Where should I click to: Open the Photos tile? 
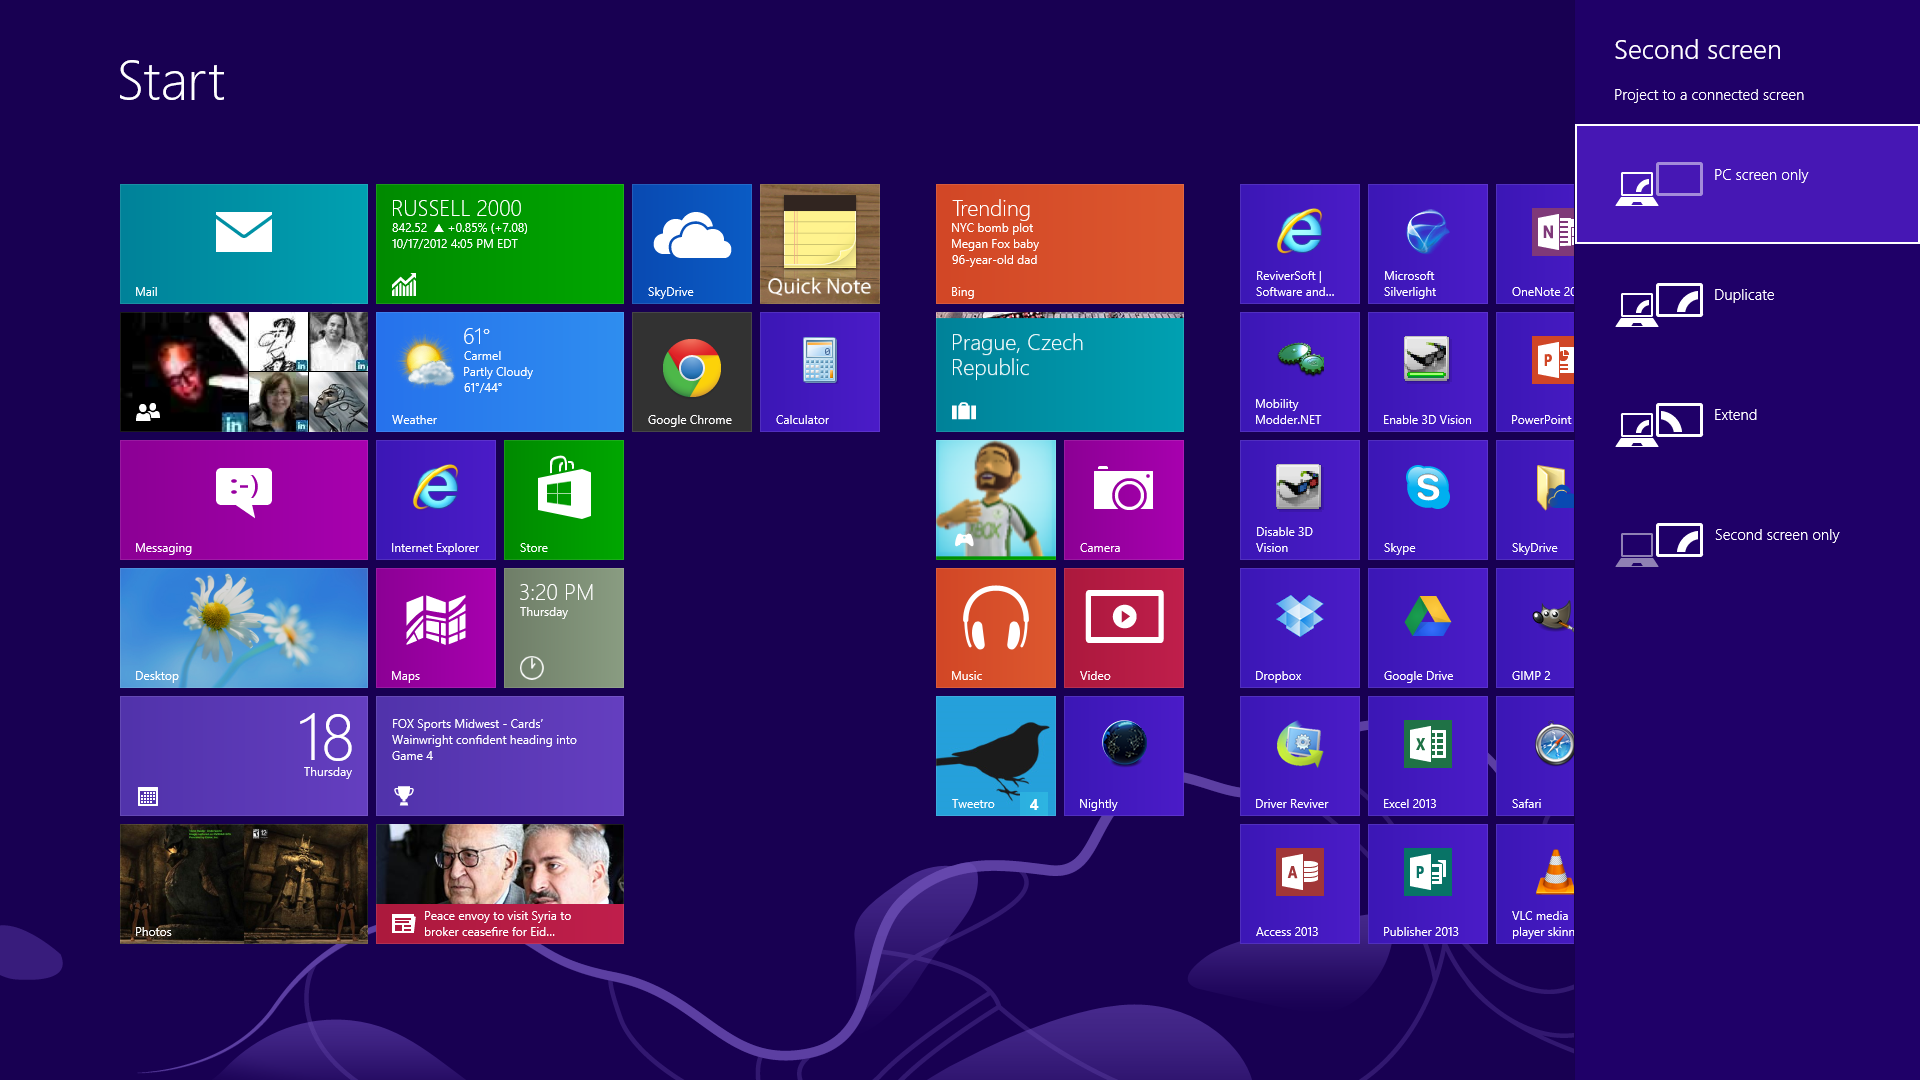[244, 884]
